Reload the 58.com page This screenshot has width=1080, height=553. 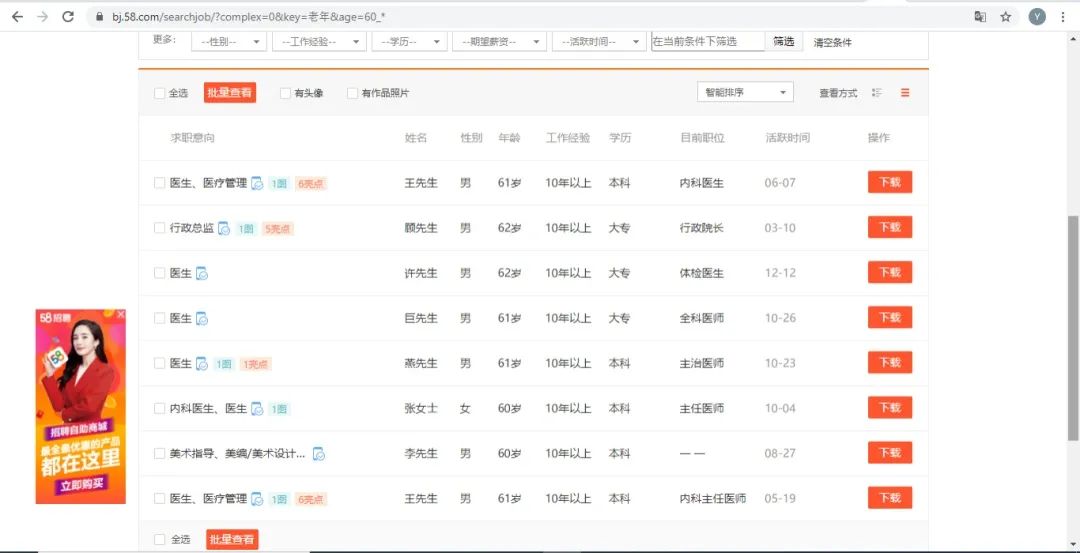68,17
